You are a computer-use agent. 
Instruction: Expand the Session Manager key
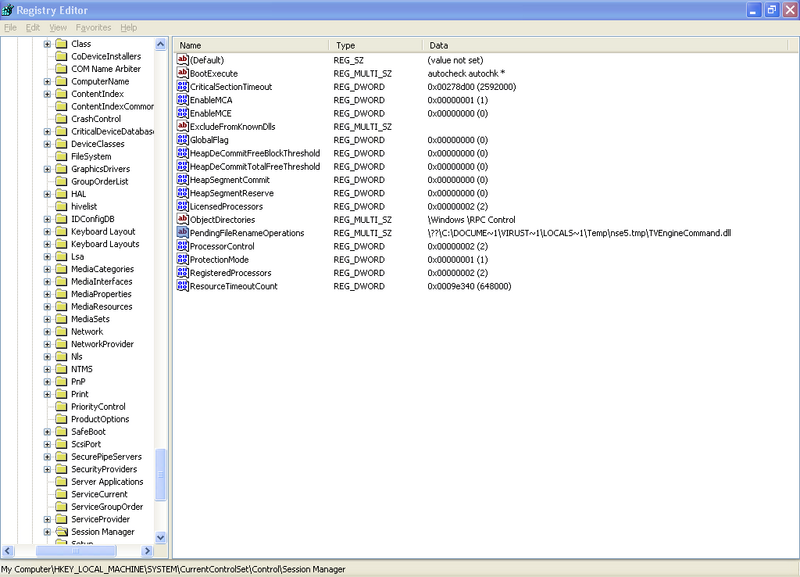47,532
